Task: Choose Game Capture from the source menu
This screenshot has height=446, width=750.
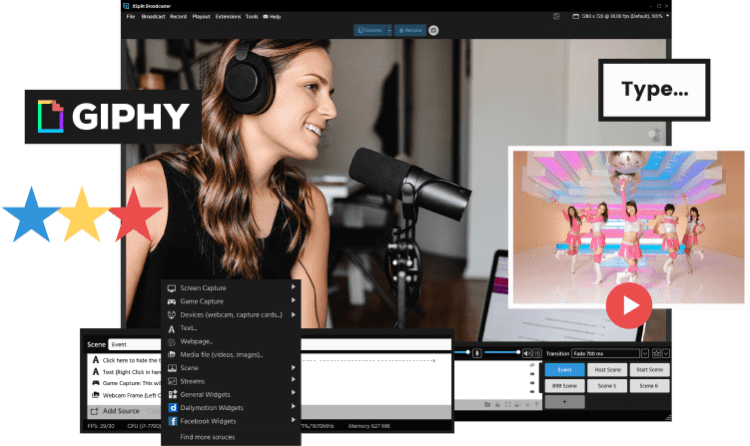Action: click(x=231, y=301)
